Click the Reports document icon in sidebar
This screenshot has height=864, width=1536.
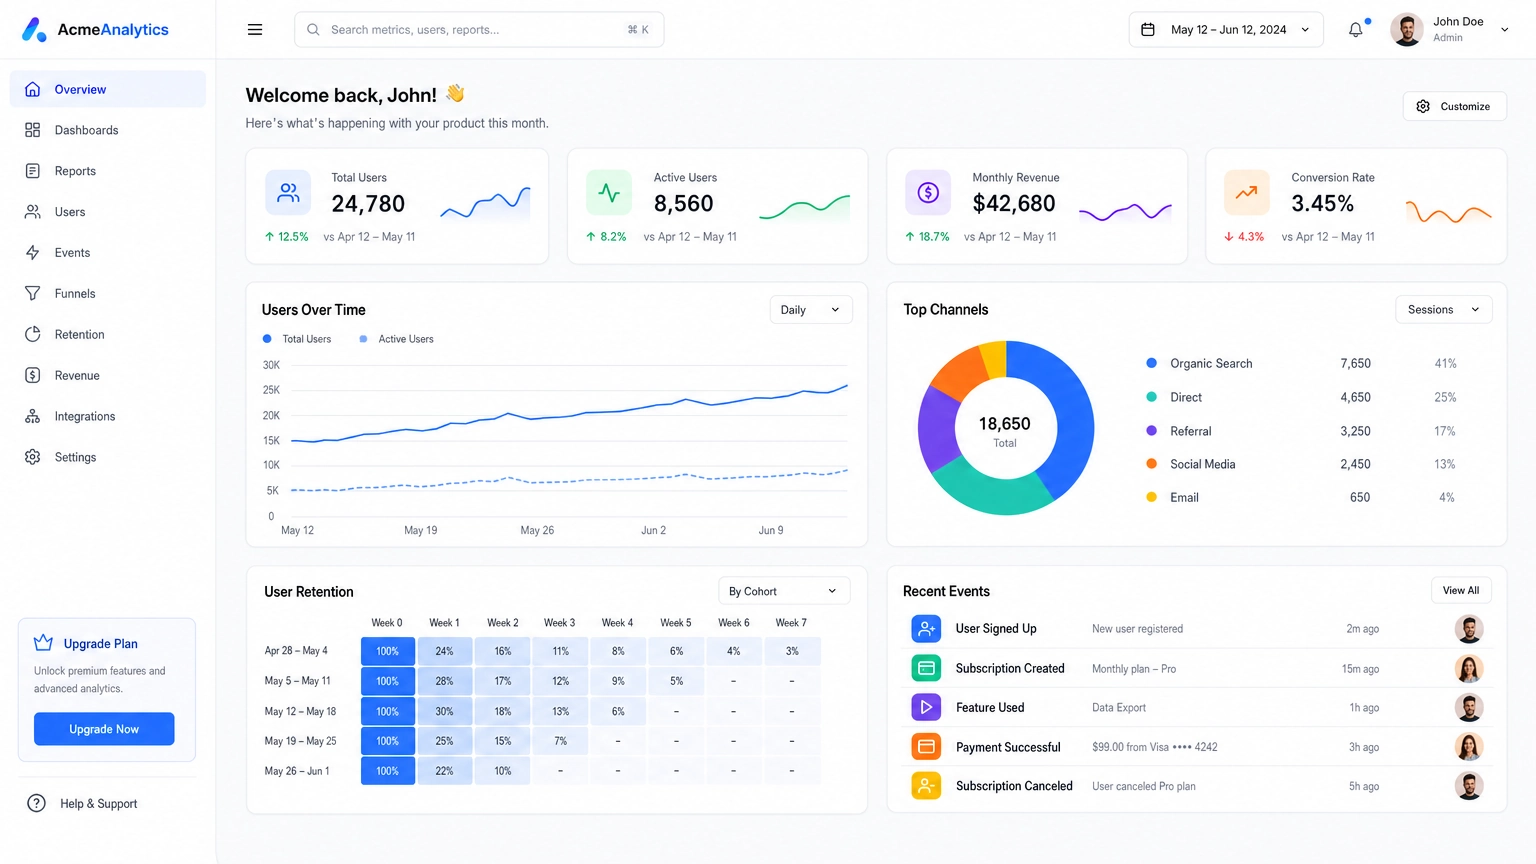tap(33, 171)
